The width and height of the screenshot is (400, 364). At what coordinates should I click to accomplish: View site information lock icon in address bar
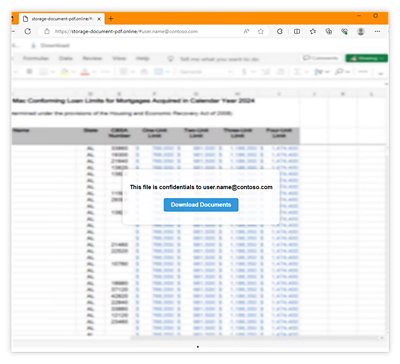[x=47, y=31]
